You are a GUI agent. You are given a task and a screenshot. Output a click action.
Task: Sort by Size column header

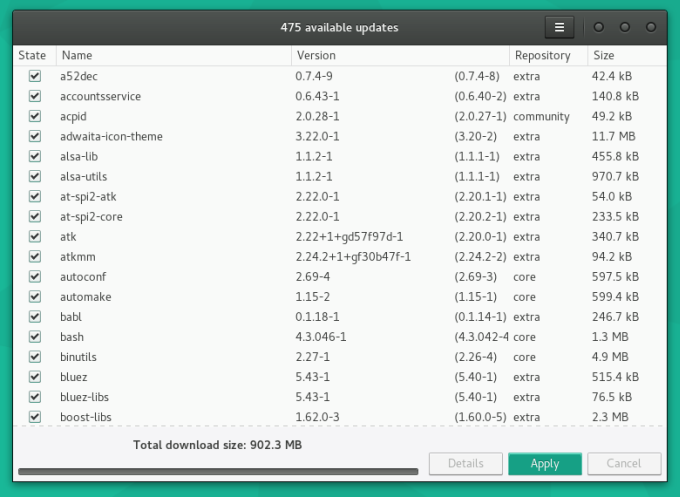click(x=604, y=56)
